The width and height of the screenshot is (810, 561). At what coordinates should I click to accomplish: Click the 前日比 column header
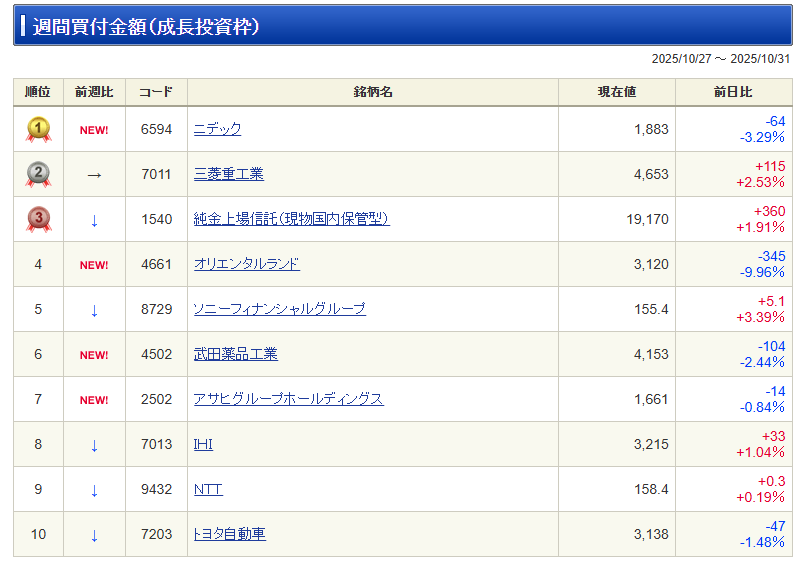tap(734, 92)
